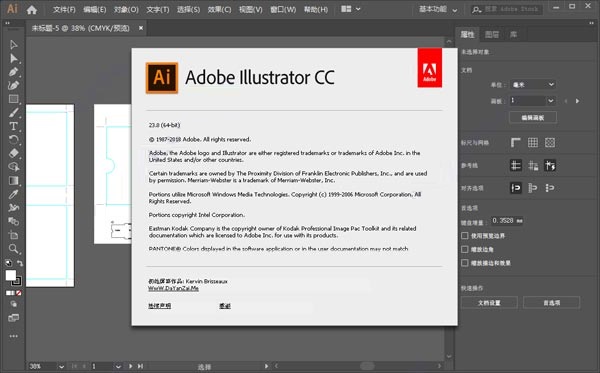
Task: Switch to the 图层 panel tab
Action: (492, 34)
